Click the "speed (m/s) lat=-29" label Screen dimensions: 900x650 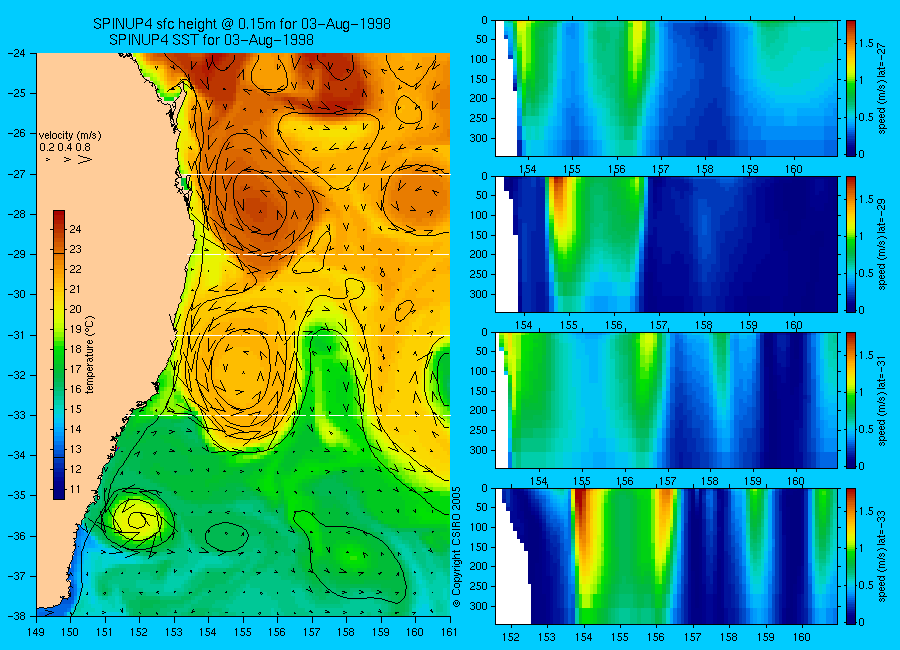(882, 244)
